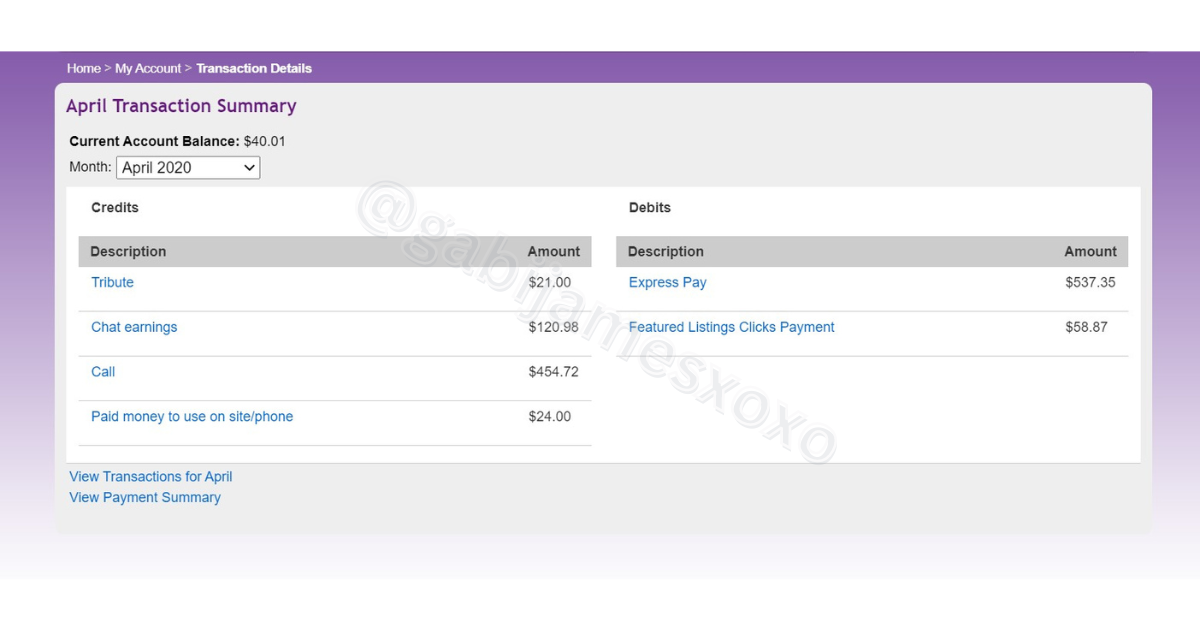View Transactions for April link
1200x630 pixels.
click(151, 477)
